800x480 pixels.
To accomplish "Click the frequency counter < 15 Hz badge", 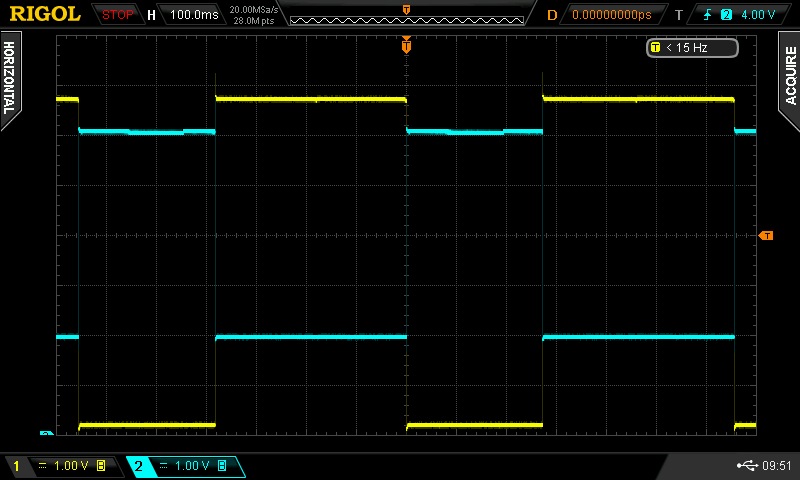I will click(x=692, y=47).
